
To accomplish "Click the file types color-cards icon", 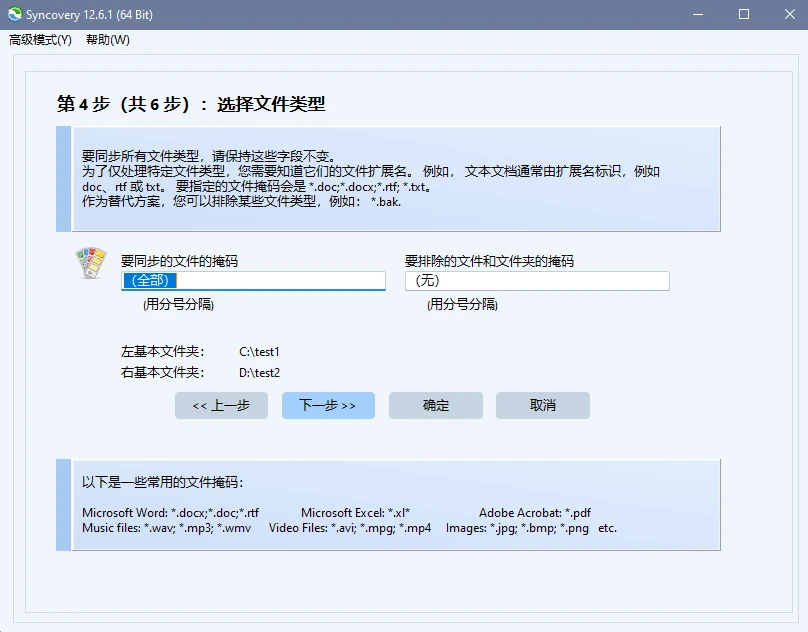I will pos(91,262).
